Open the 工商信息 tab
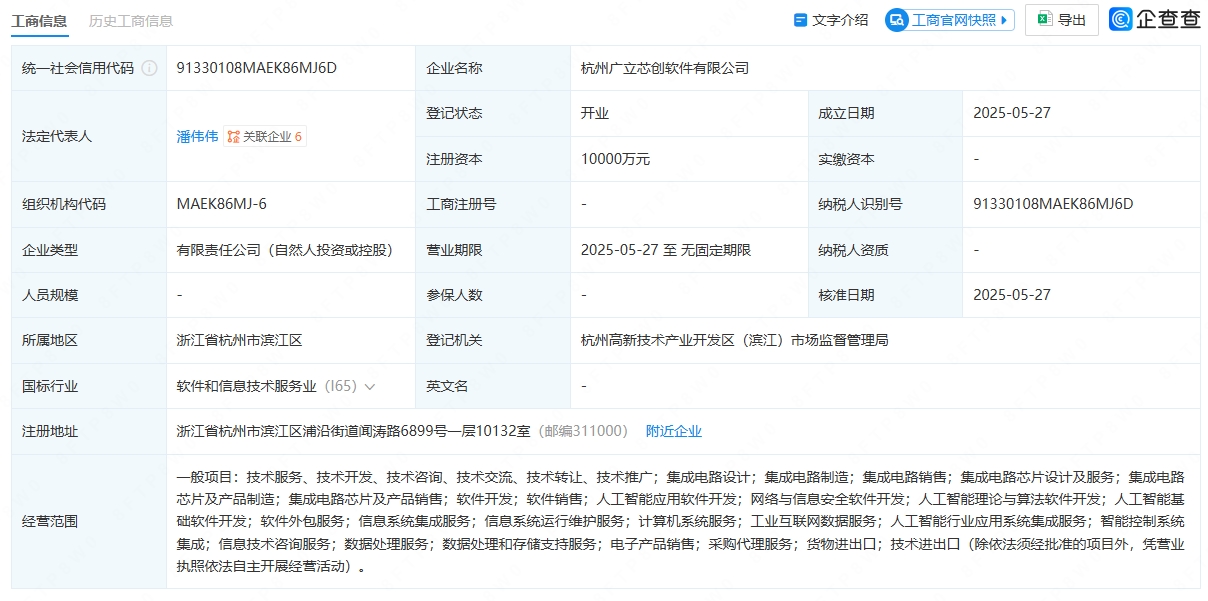Screen dimensions: 1208x601 point(40,20)
